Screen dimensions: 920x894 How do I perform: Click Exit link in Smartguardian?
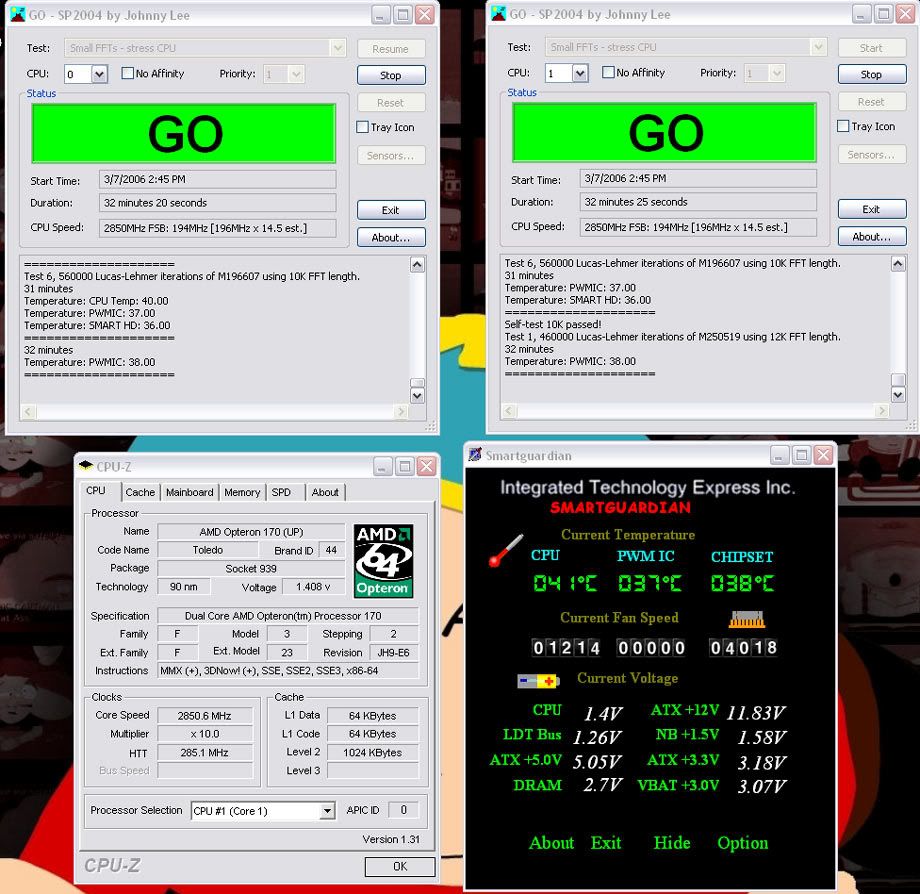click(x=606, y=843)
